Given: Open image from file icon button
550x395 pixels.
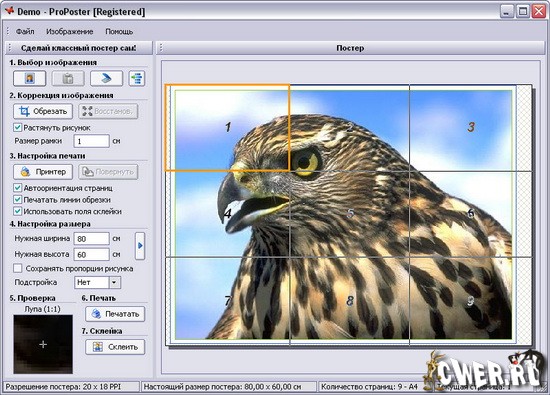Looking at the screenshot, I should point(29,78).
